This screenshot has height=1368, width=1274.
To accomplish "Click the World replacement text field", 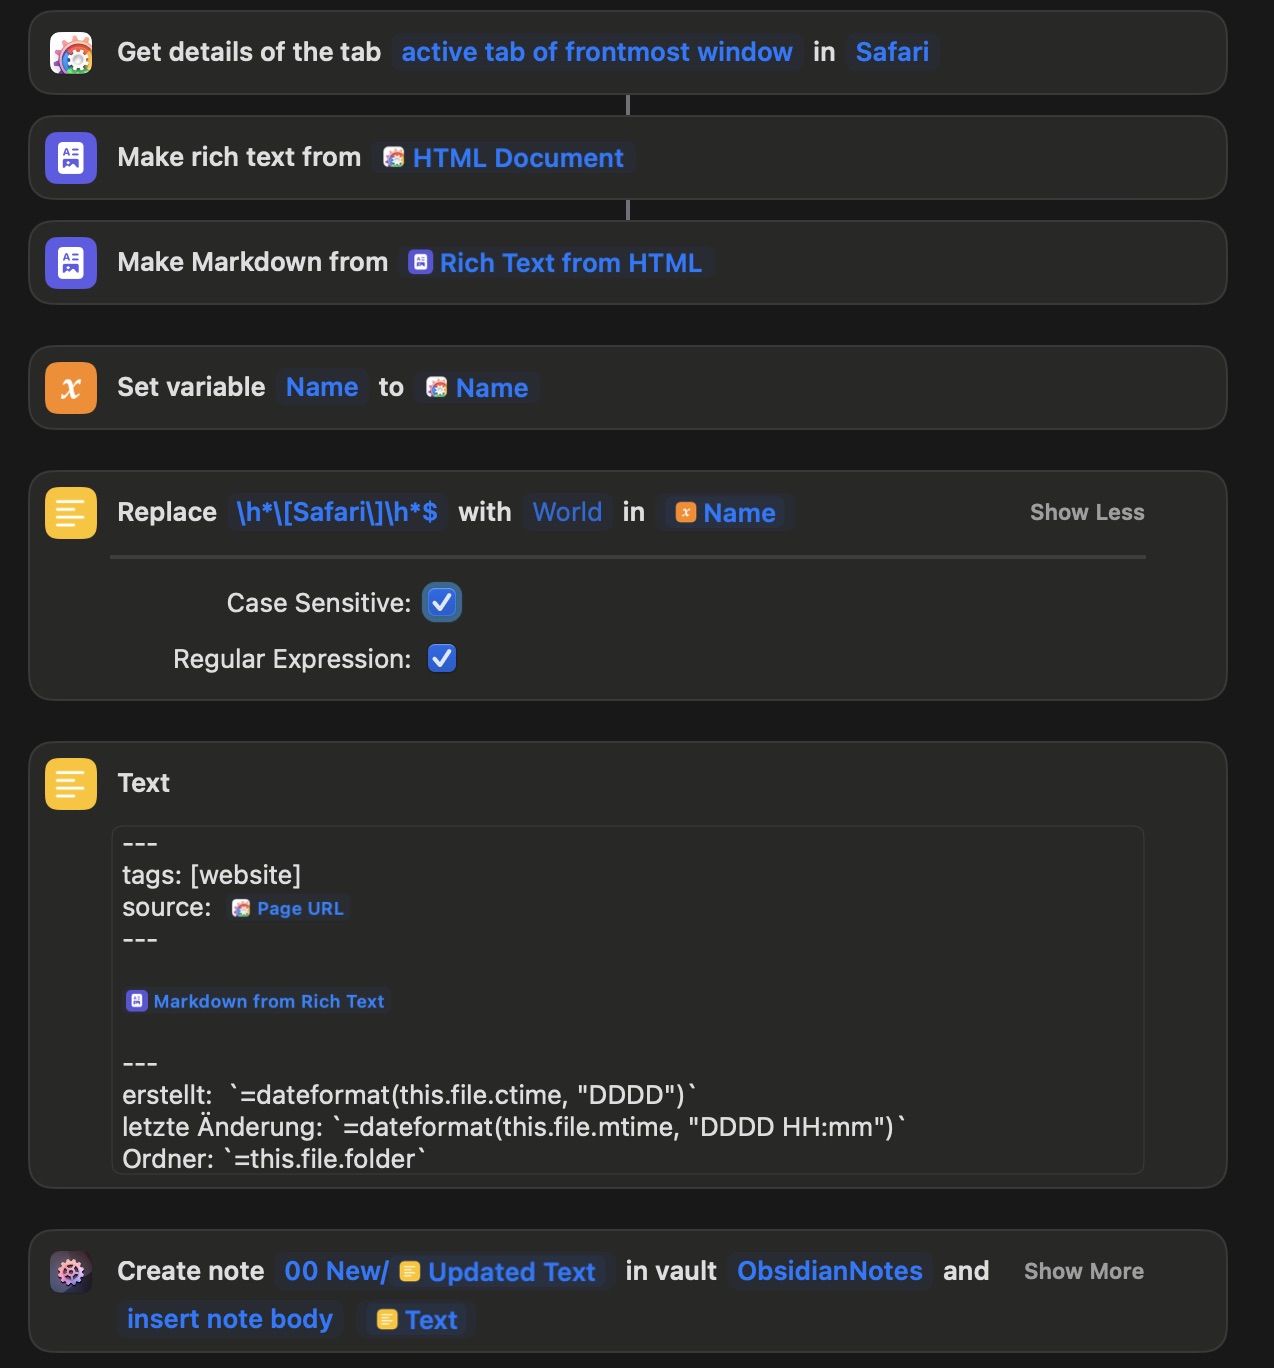I will tap(567, 512).
